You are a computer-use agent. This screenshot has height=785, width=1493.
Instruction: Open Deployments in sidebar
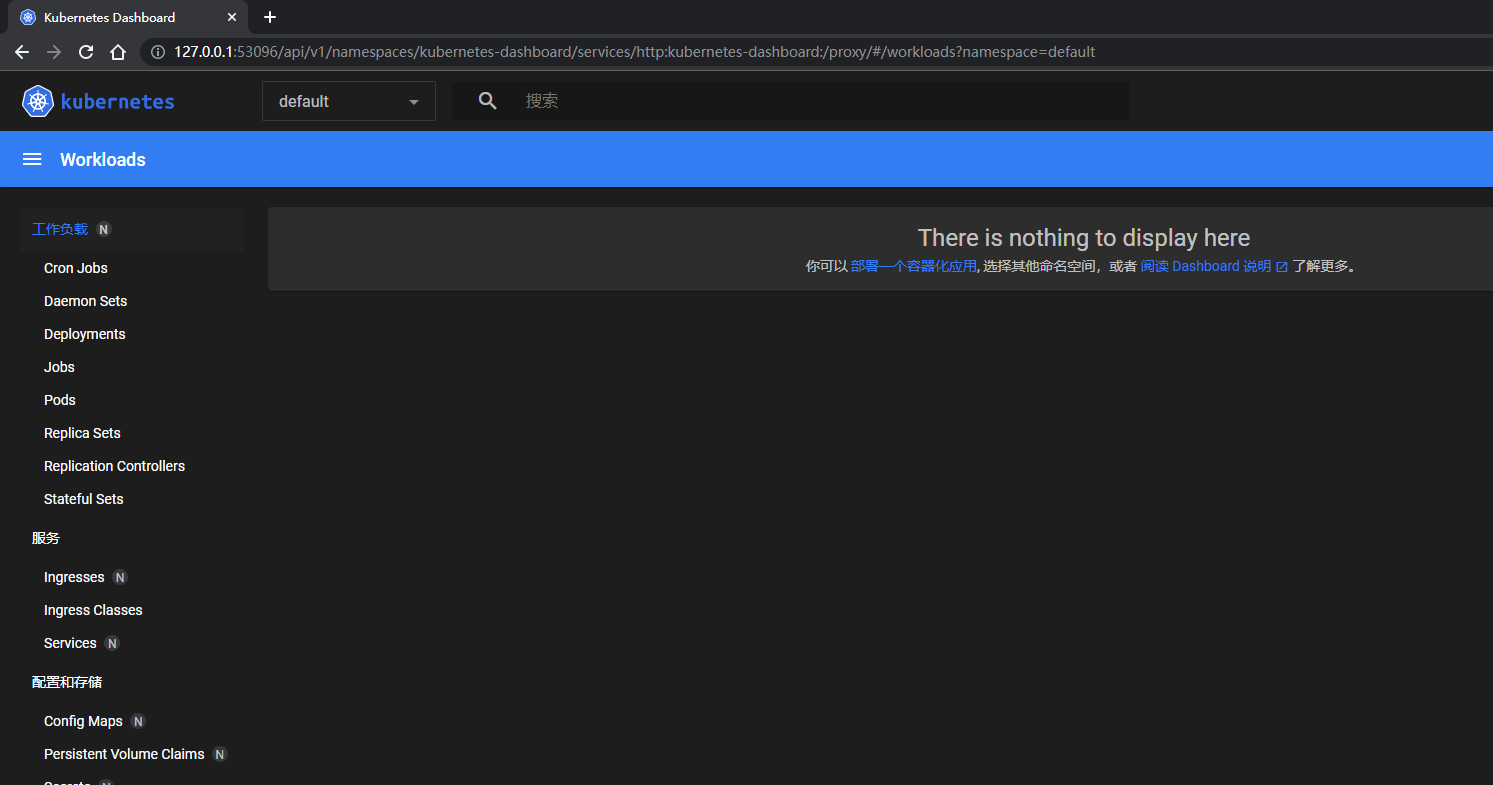pos(85,334)
